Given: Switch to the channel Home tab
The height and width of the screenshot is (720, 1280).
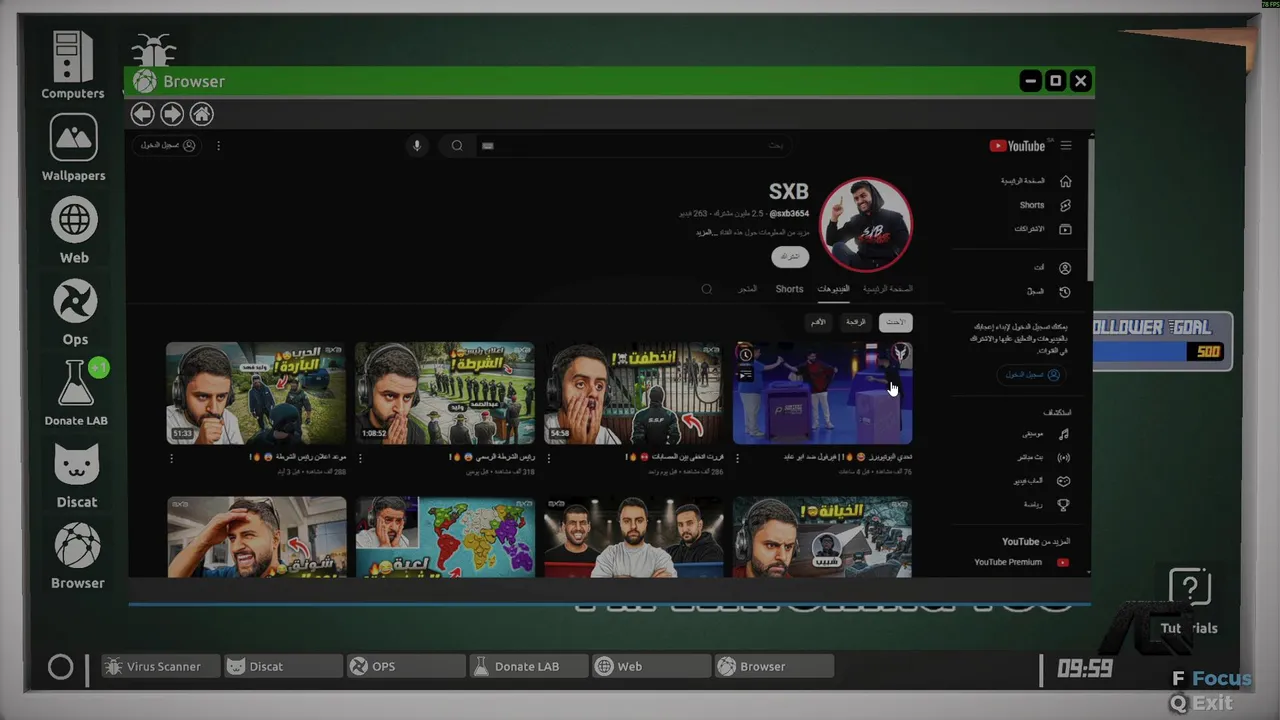Looking at the screenshot, I should point(888,289).
